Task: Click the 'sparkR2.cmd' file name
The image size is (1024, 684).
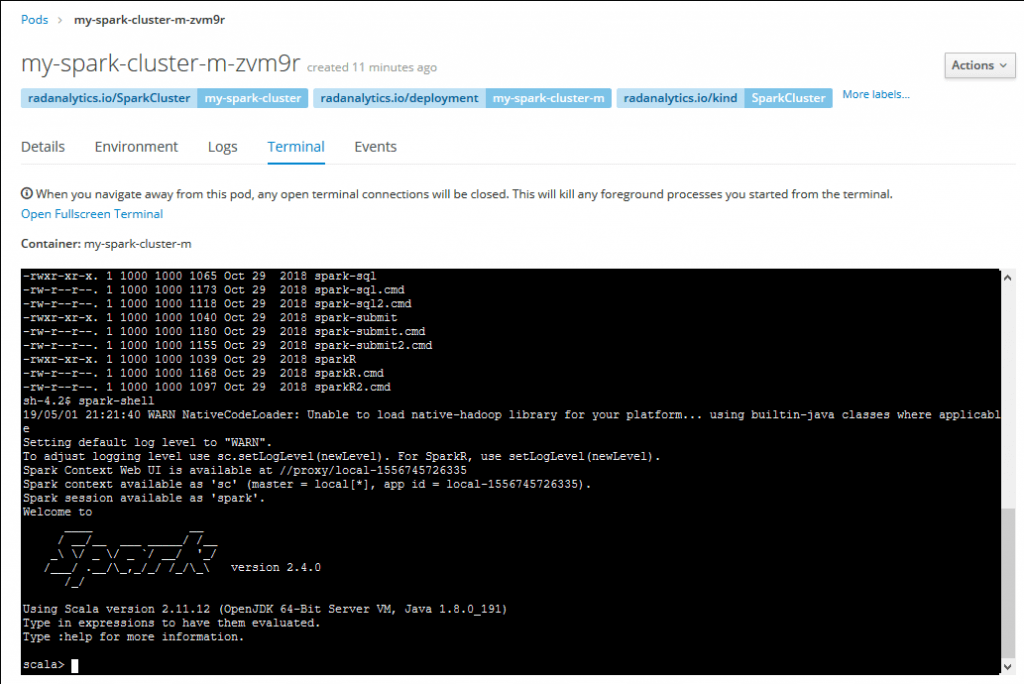Action: (353, 387)
